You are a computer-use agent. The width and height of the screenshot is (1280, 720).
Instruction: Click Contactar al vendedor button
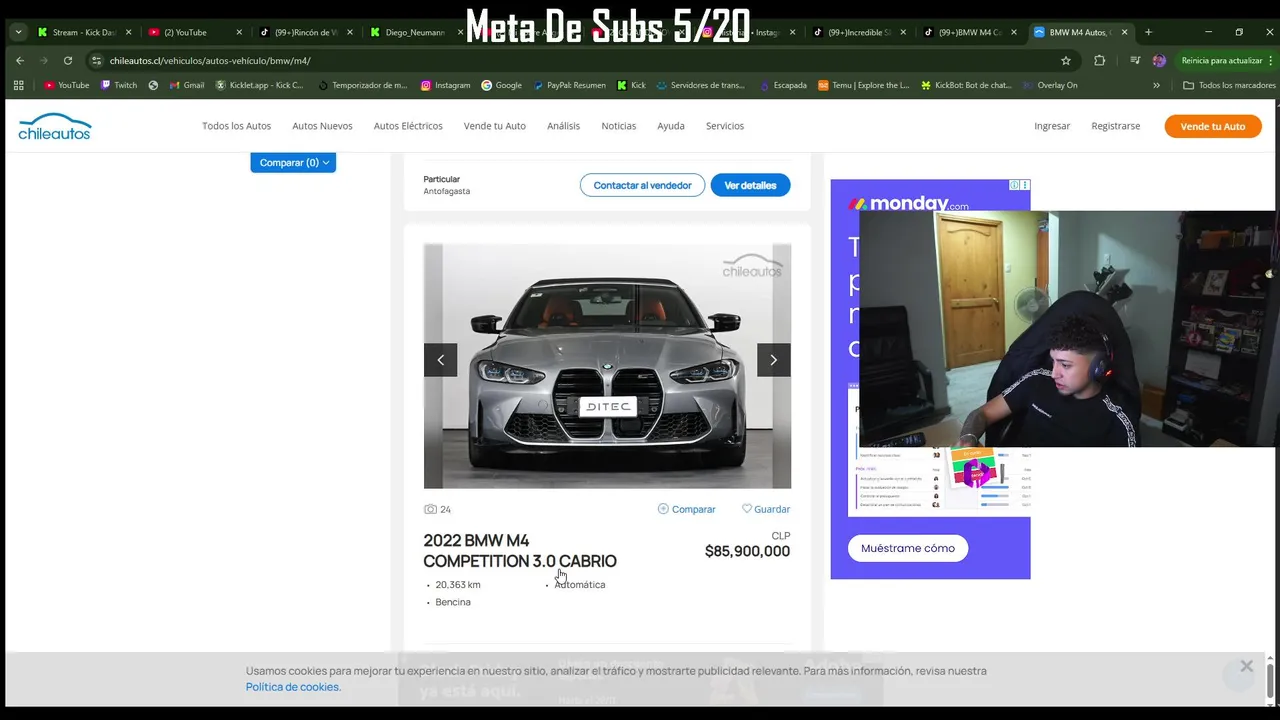pyautogui.click(x=642, y=185)
